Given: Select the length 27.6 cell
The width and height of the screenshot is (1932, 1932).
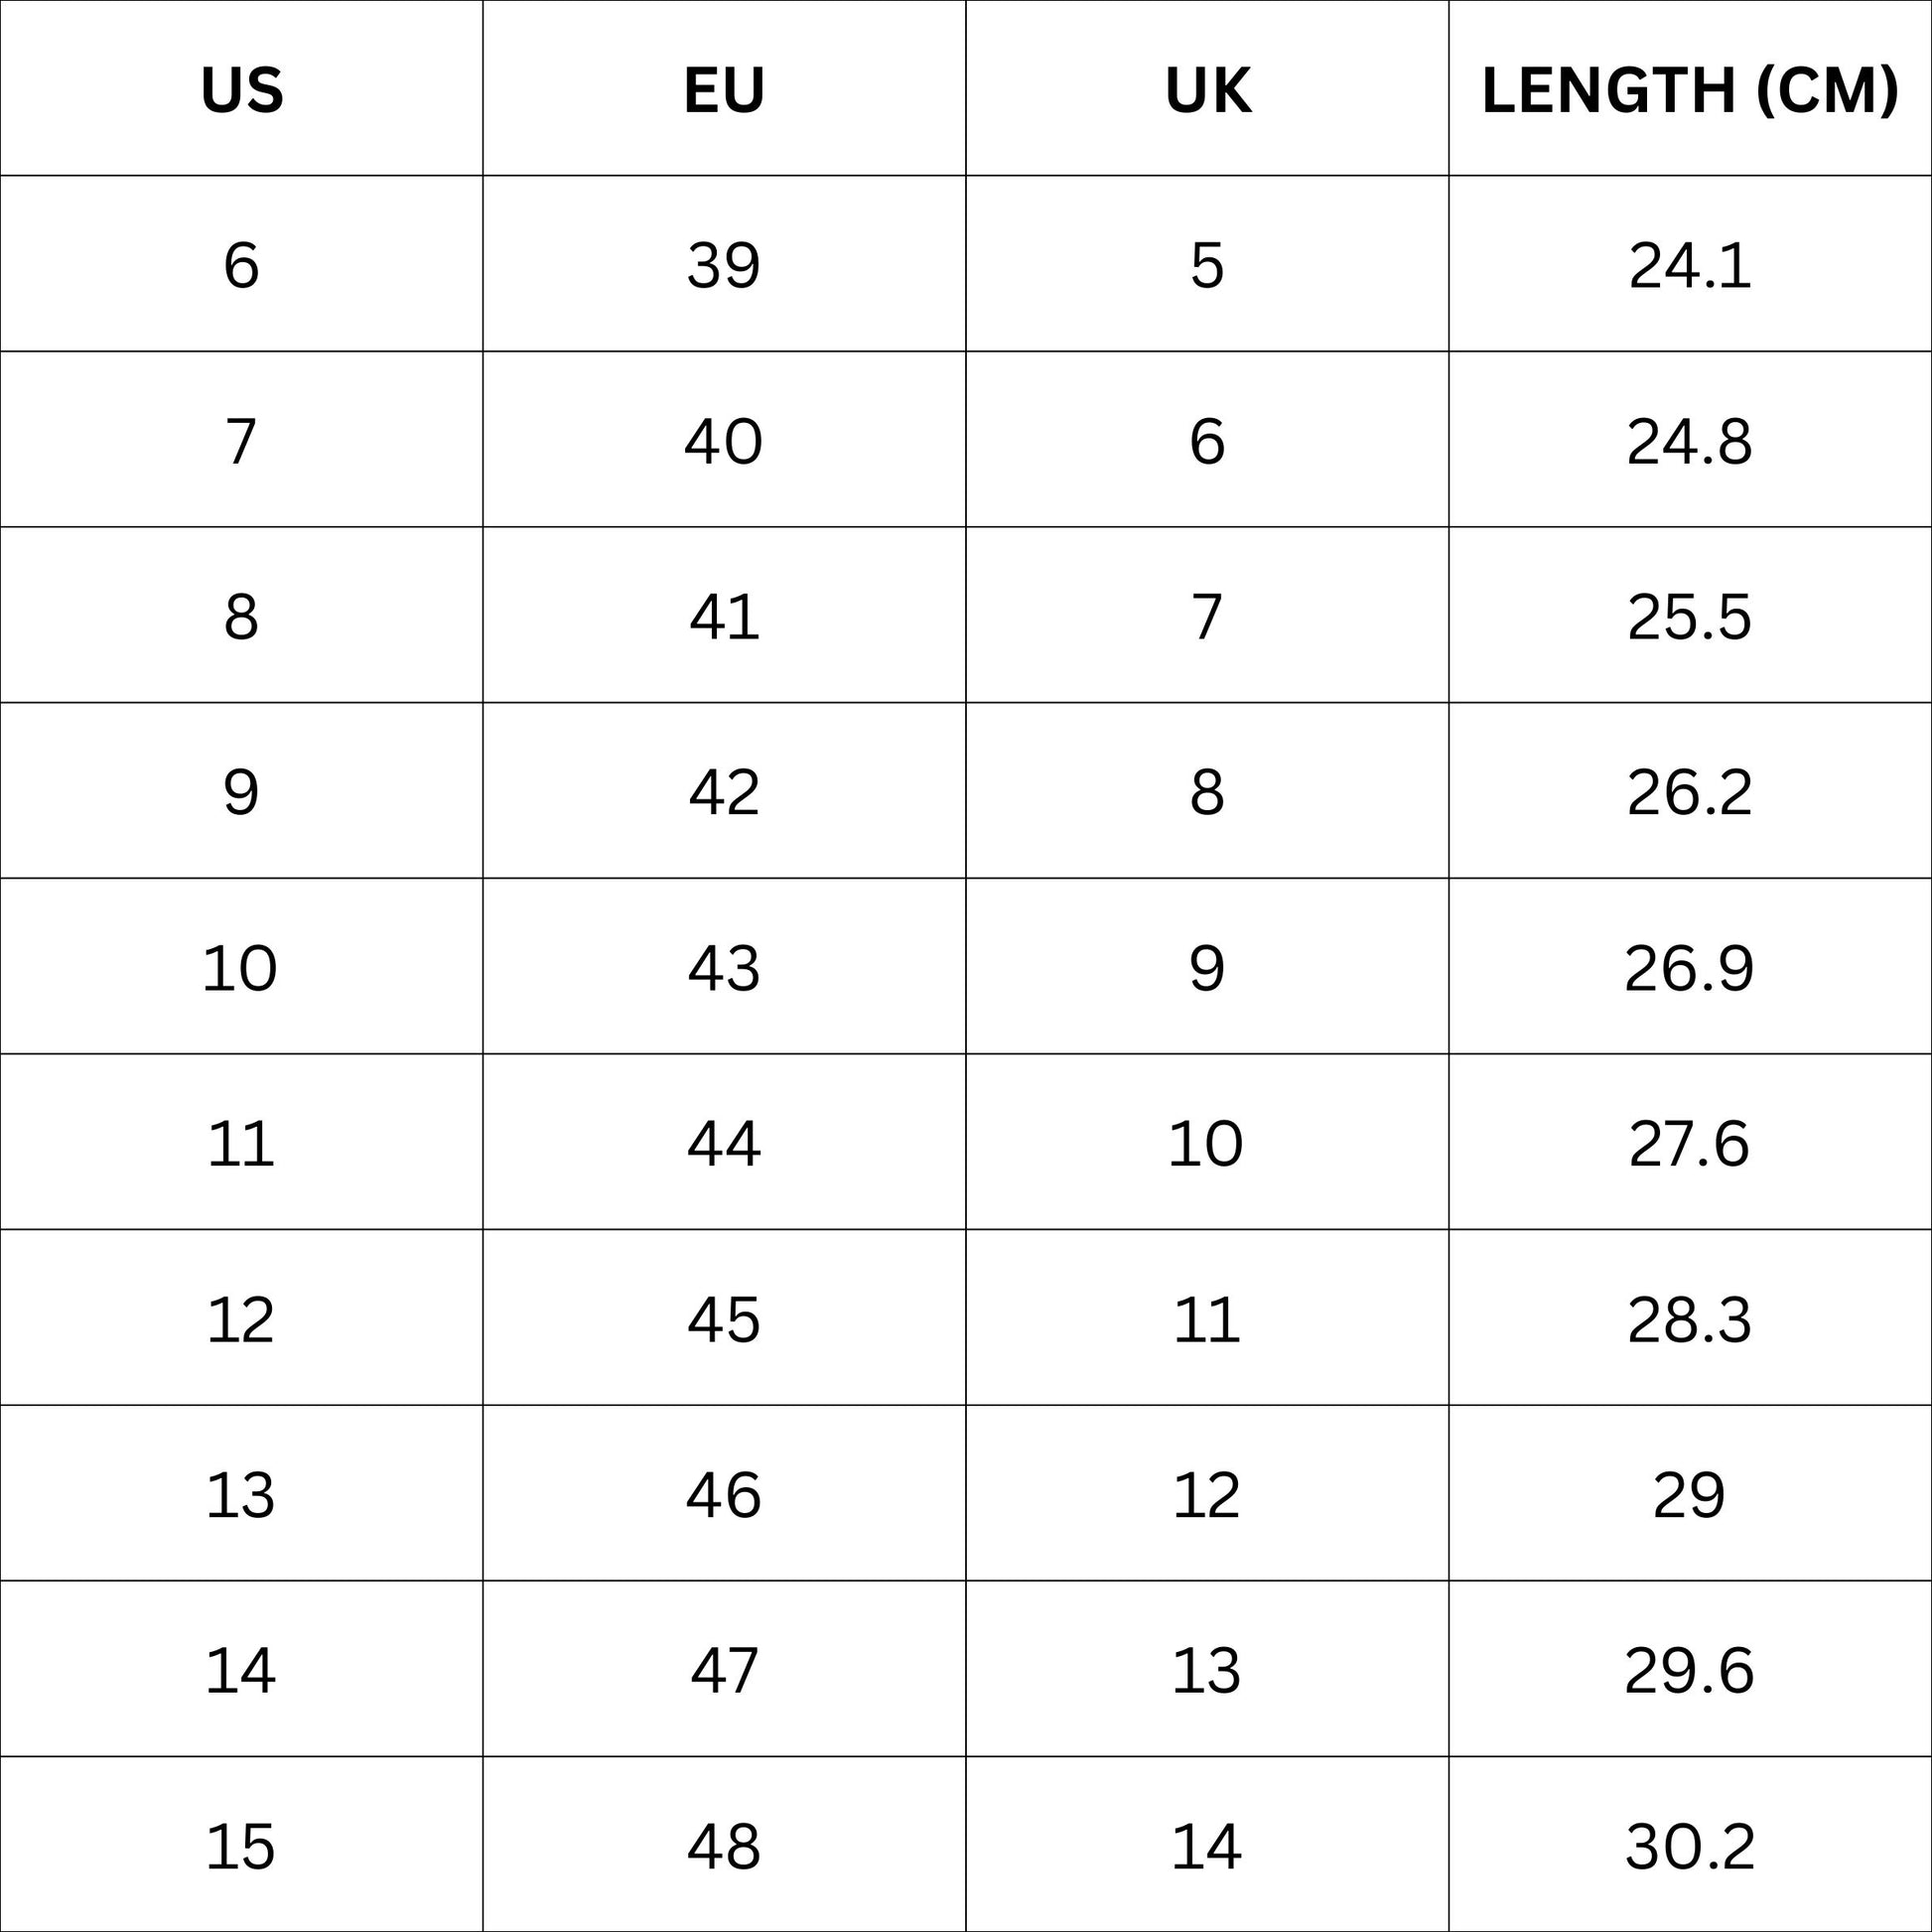Looking at the screenshot, I should tap(1689, 1143).
